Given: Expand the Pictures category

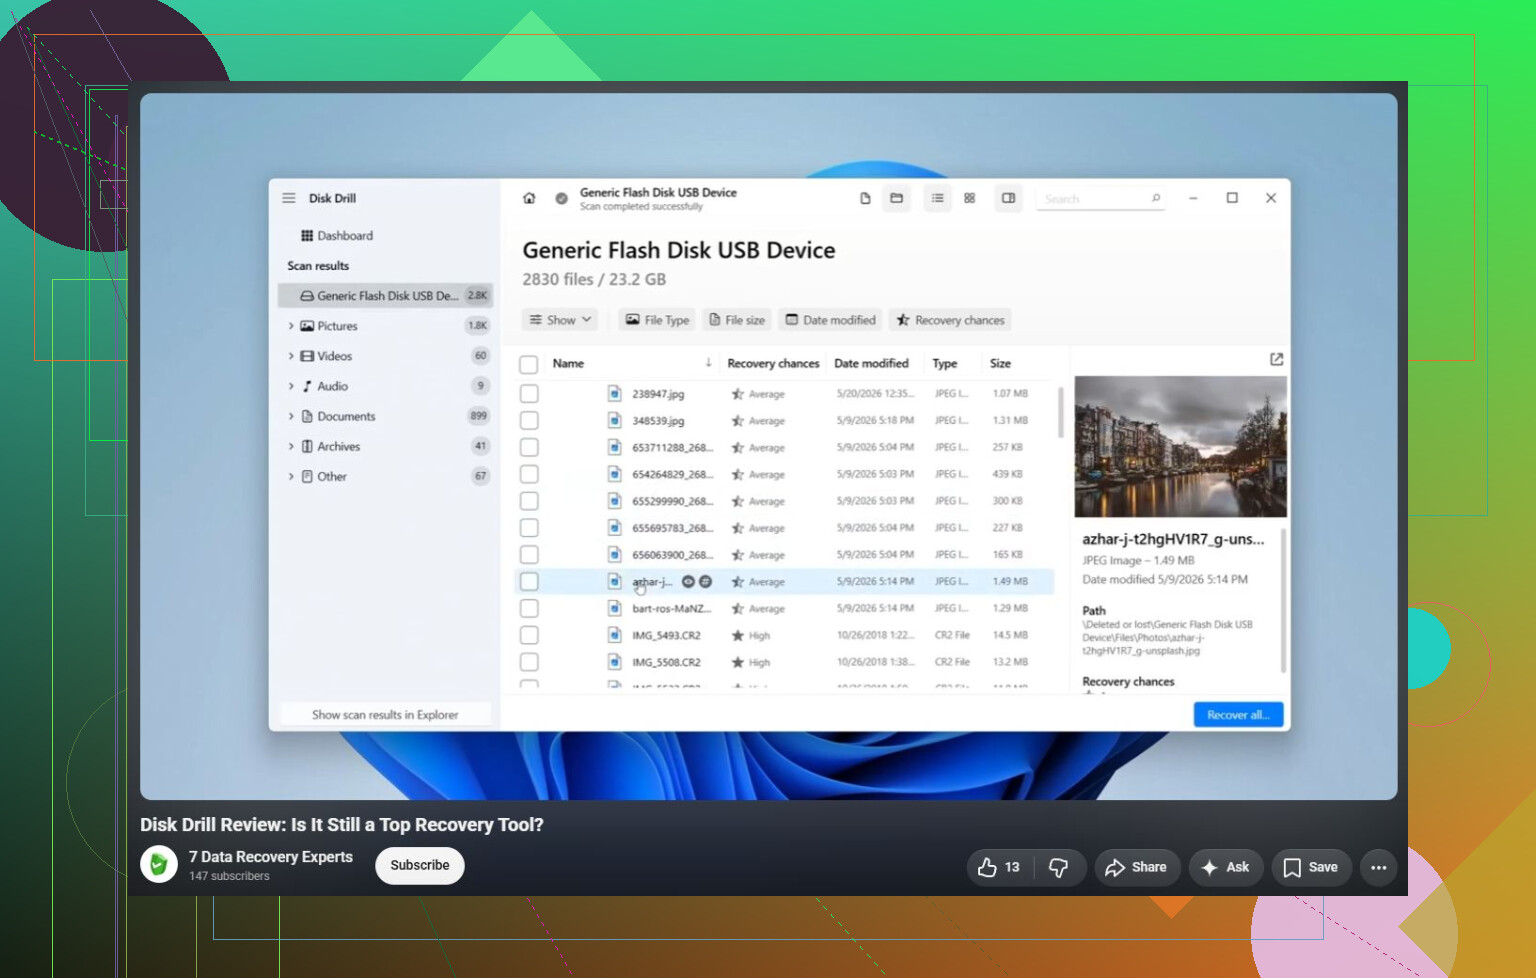Looking at the screenshot, I should click(x=291, y=326).
